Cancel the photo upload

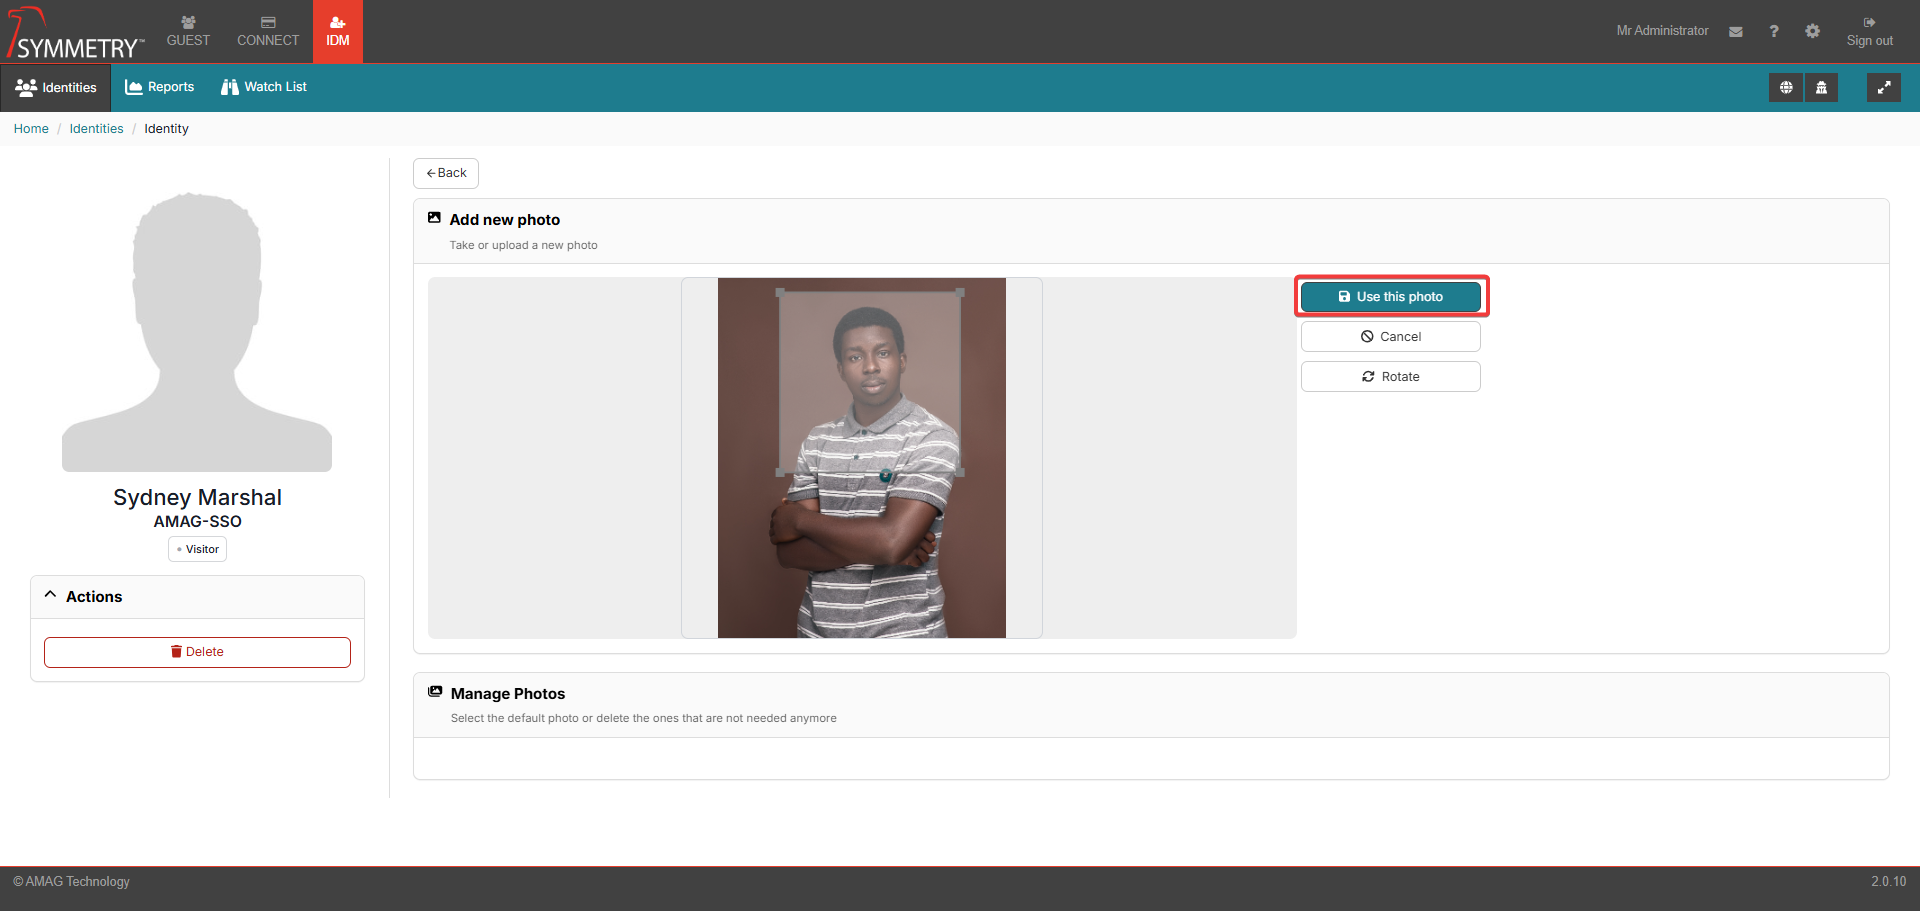point(1390,337)
